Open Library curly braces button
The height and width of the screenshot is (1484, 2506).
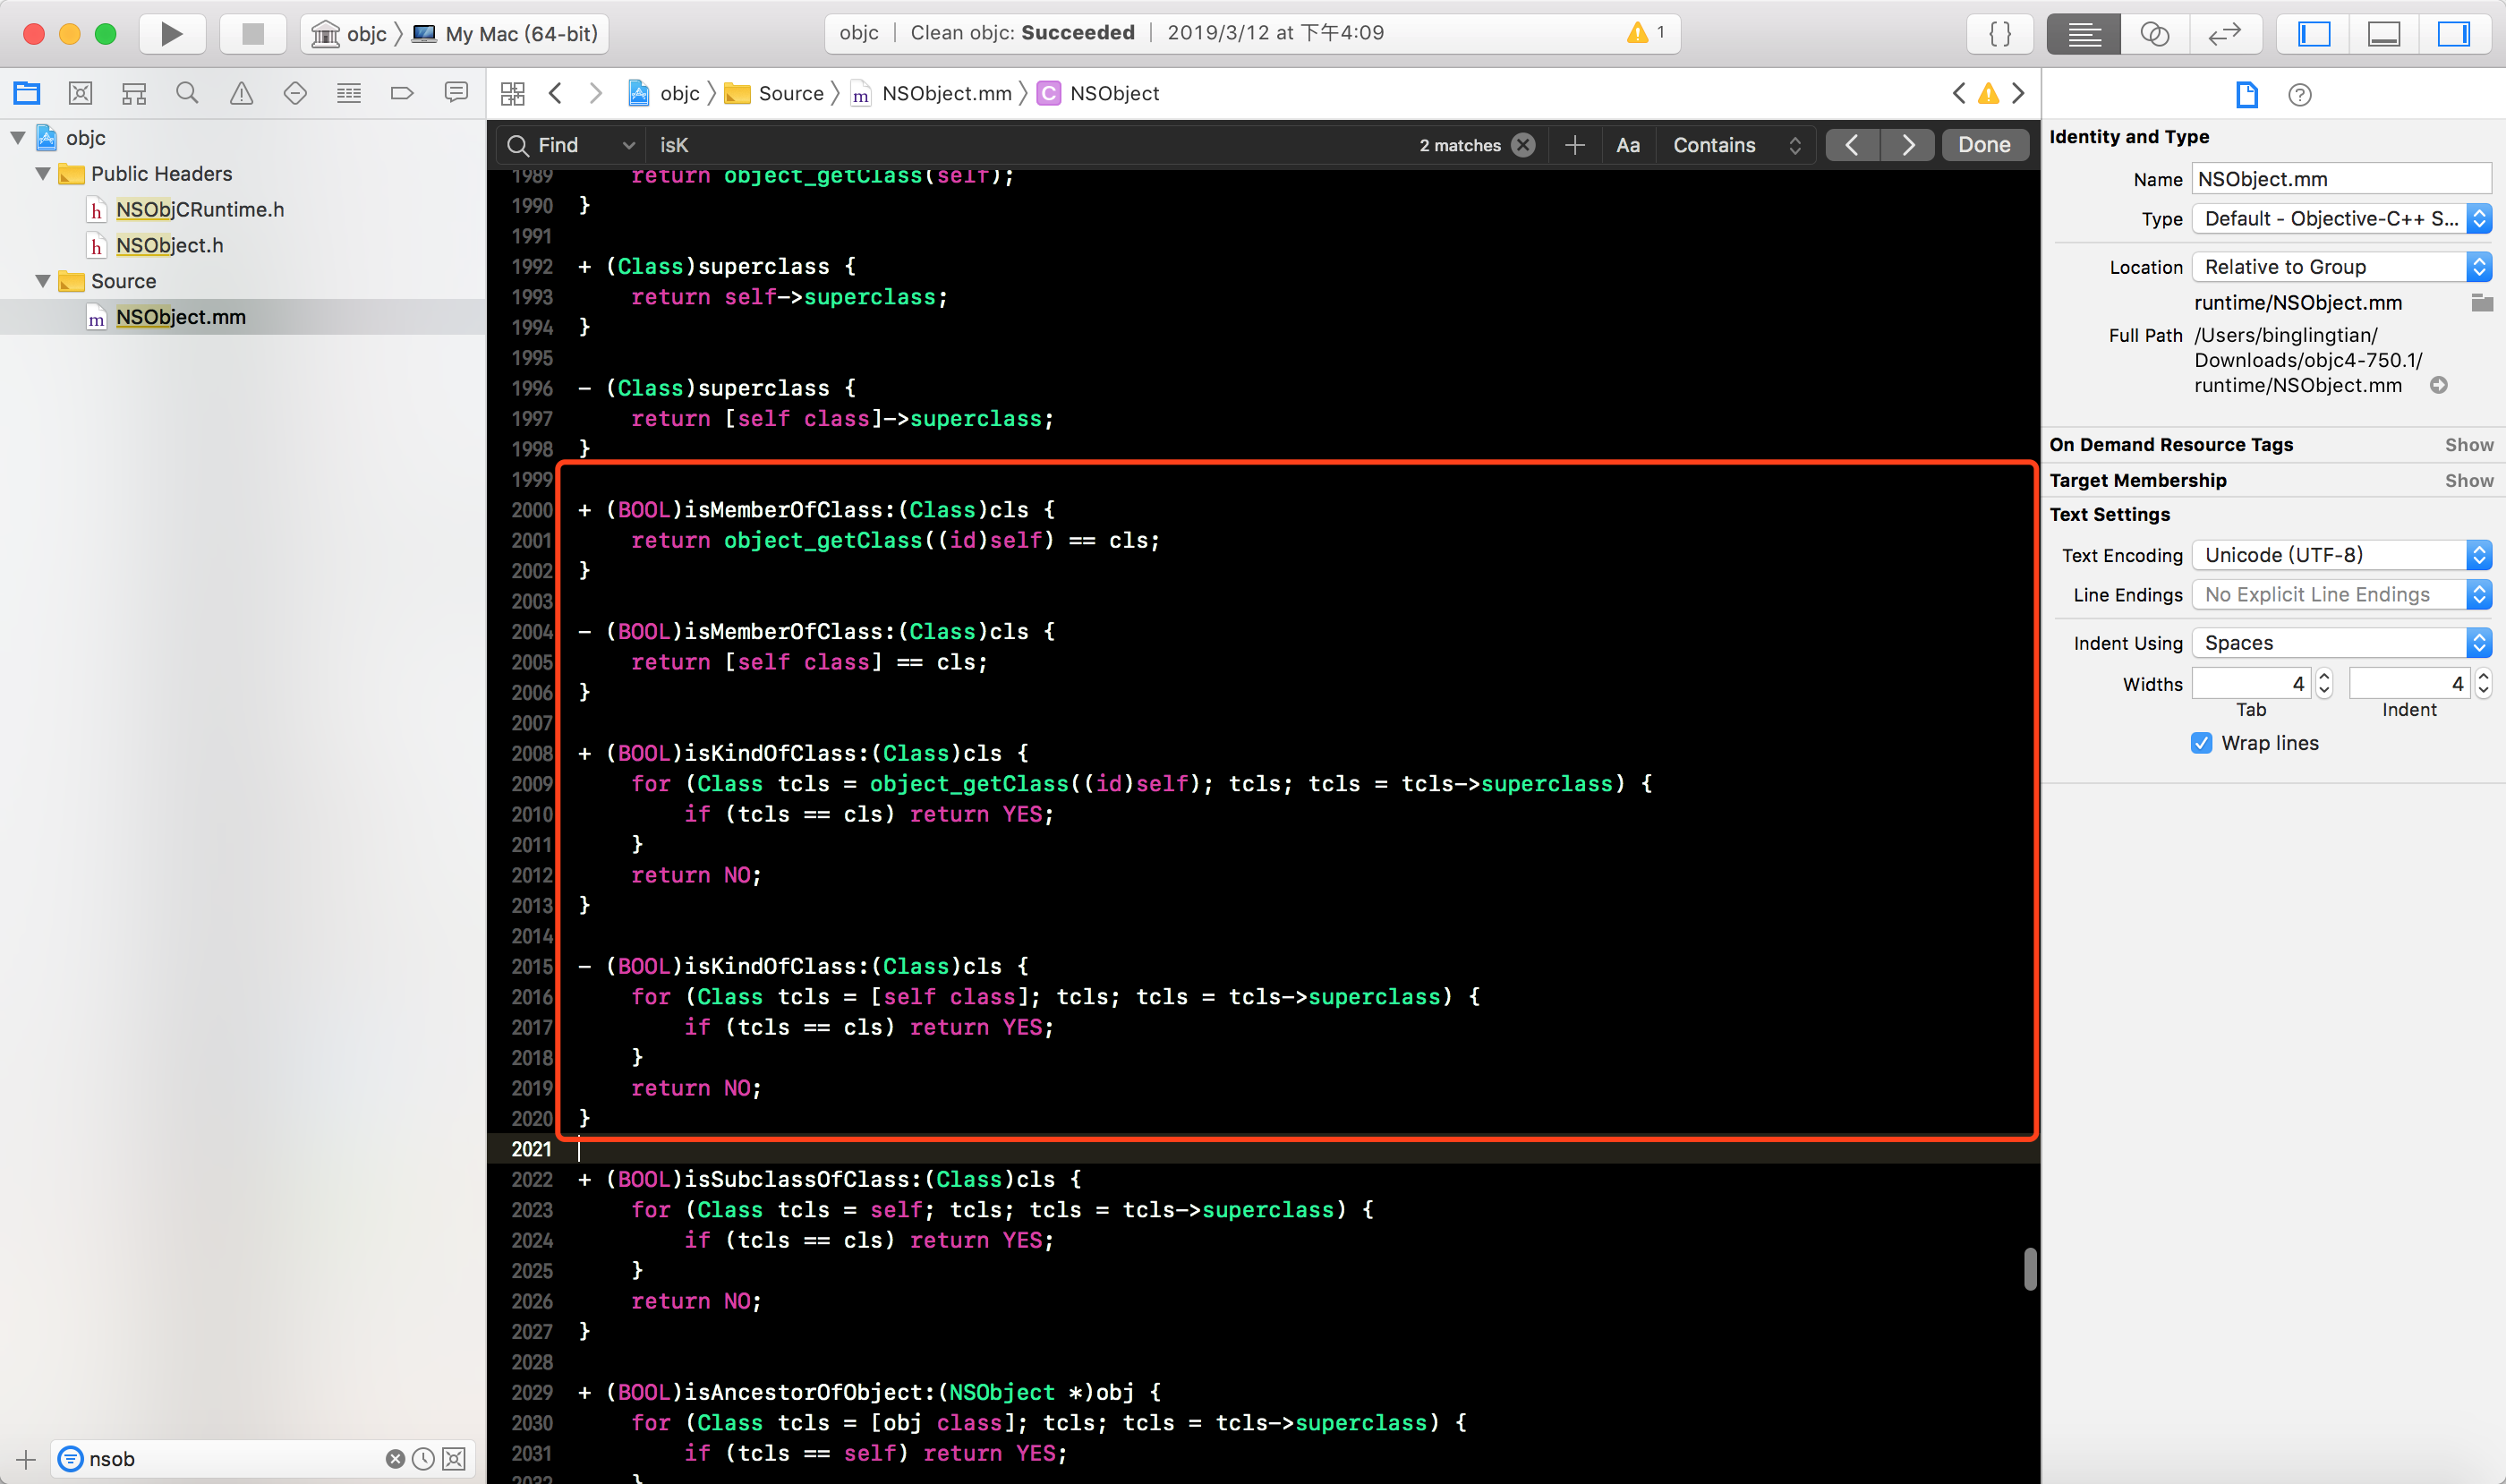pyautogui.click(x=2000, y=34)
